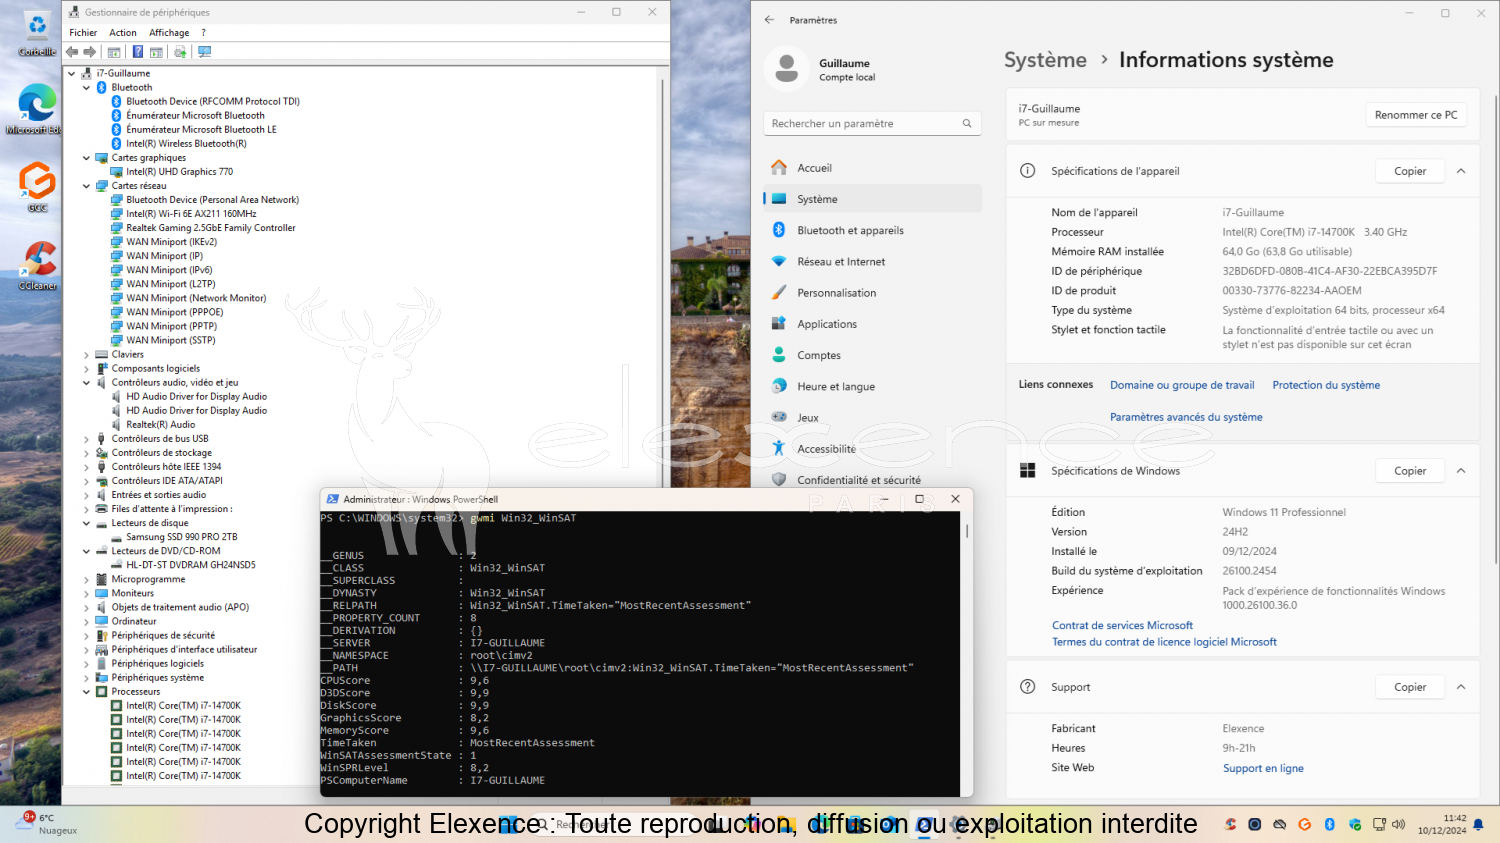Copy the Spécifications de Windows details

pyautogui.click(x=1410, y=471)
